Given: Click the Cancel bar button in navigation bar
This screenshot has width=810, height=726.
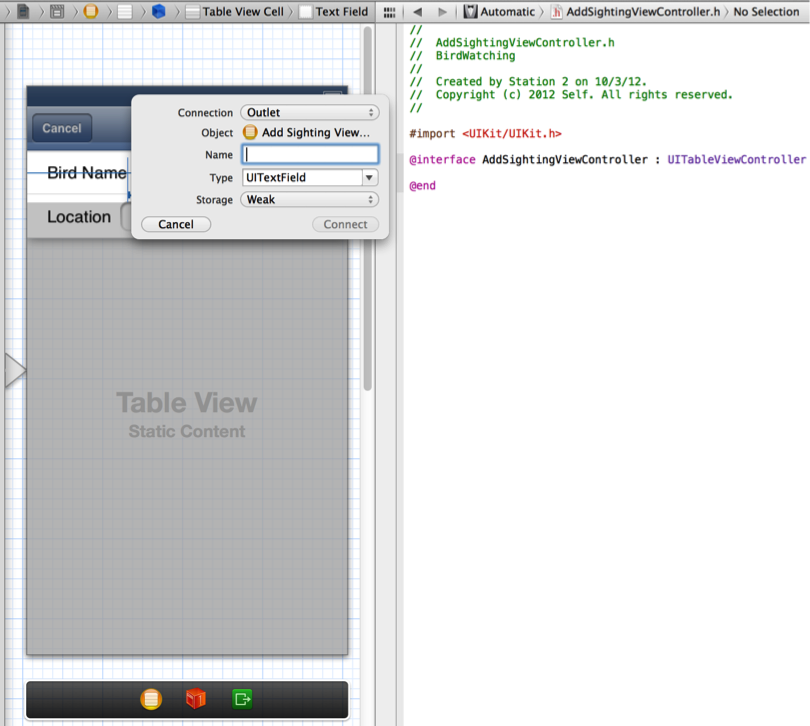Looking at the screenshot, I should pyautogui.click(x=62, y=128).
